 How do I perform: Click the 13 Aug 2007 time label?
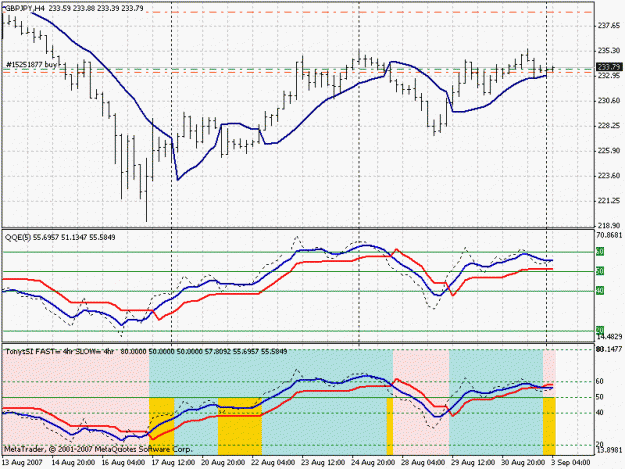click(22, 463)
